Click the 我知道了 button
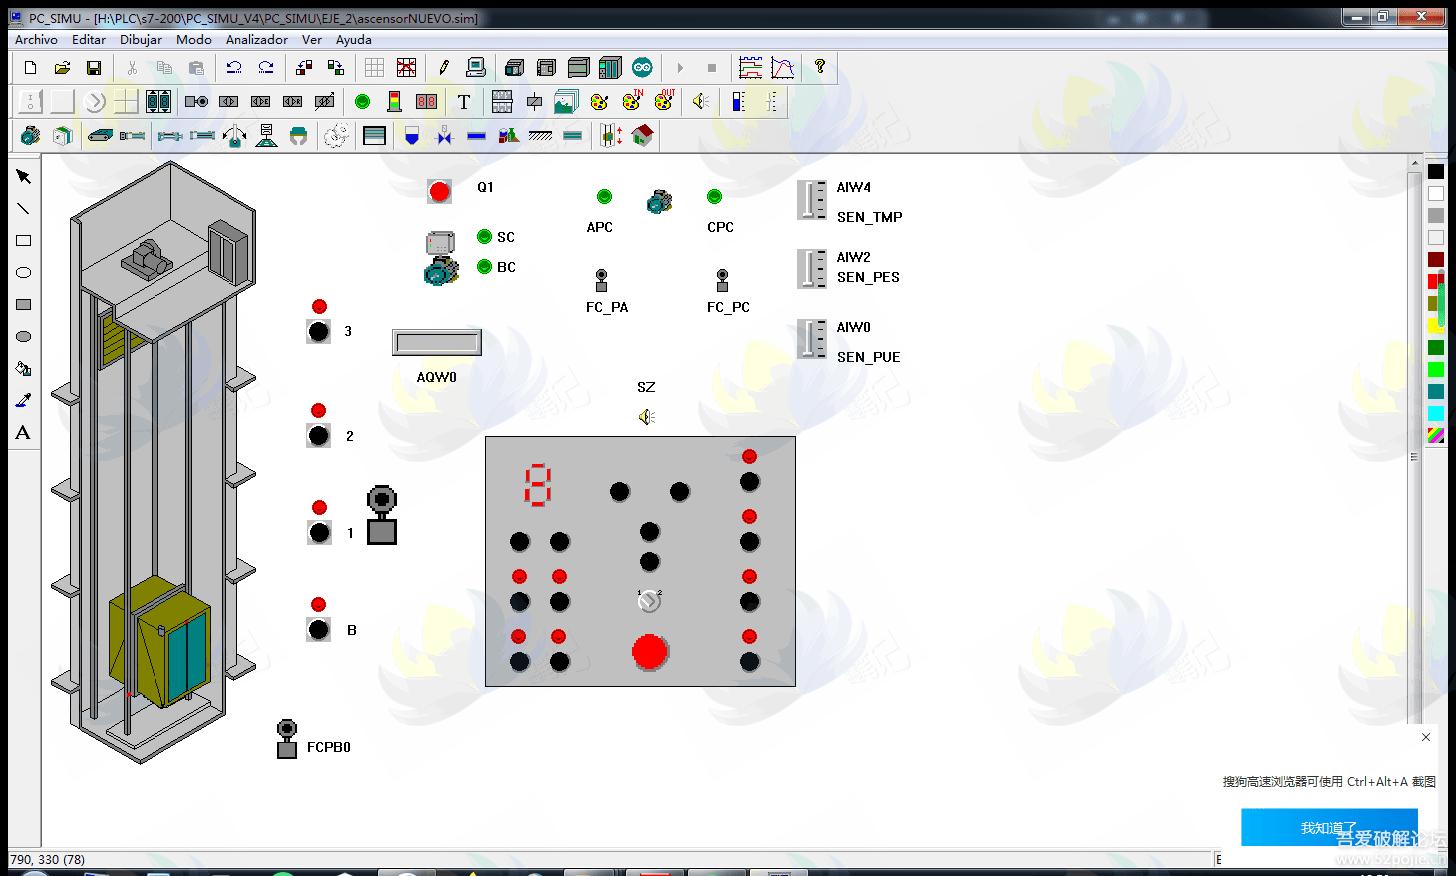Image resolution: width=1456 pixels, height=876 pixels. click(1328, 828)
